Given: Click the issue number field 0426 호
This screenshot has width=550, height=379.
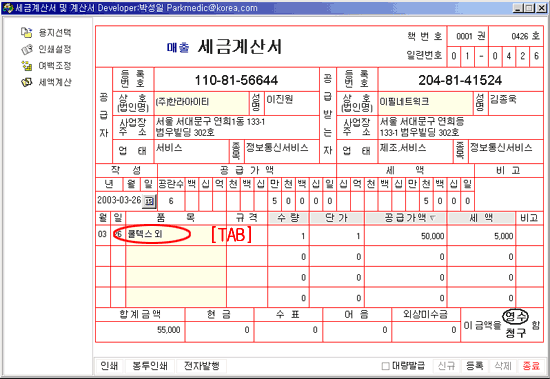Looking at the screenshot, I should tap(516, 36).
